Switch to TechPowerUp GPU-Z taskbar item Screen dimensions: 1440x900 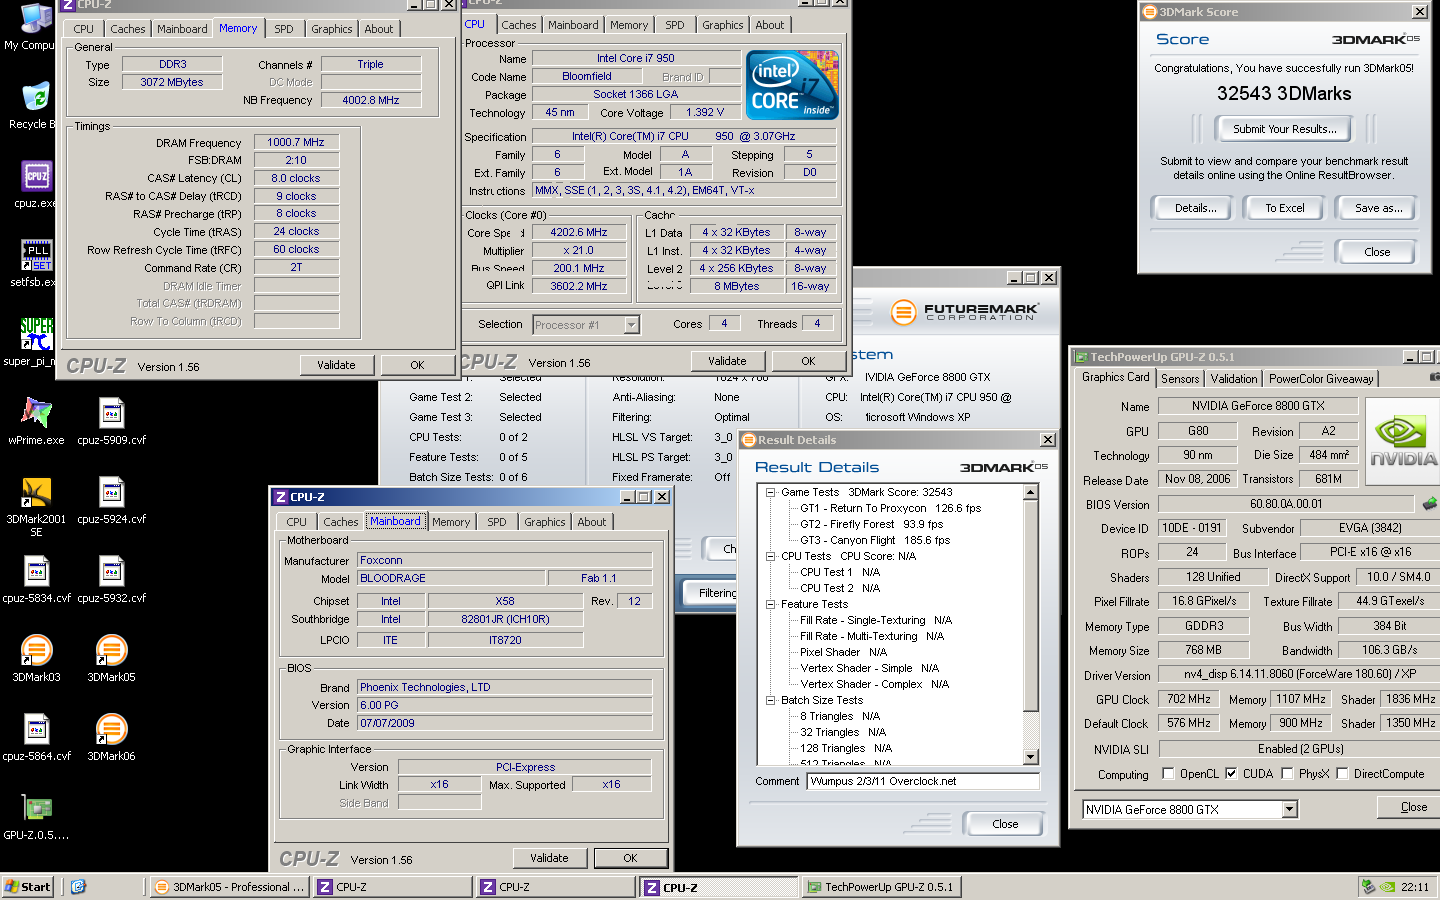(881, 887)
